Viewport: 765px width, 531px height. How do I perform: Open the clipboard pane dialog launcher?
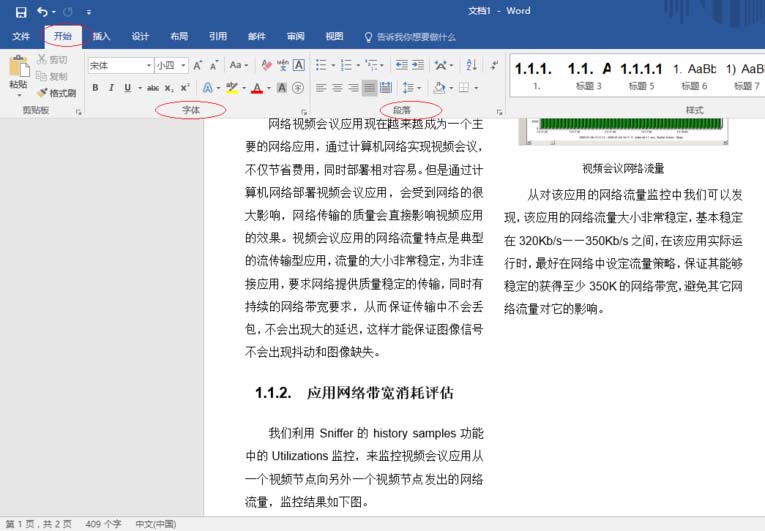coord(79,112)
